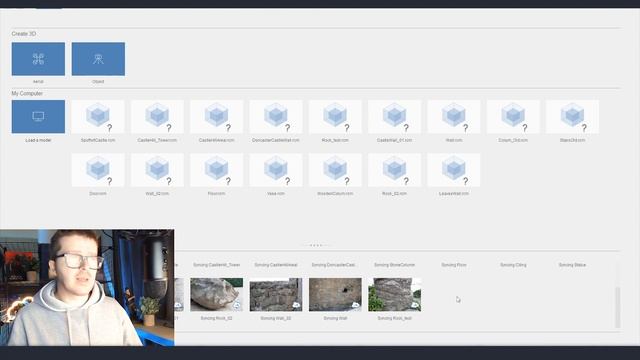Open the SpoffortCastle.rcm model
This screenshot has height=360, width=640.
point(98,117)
